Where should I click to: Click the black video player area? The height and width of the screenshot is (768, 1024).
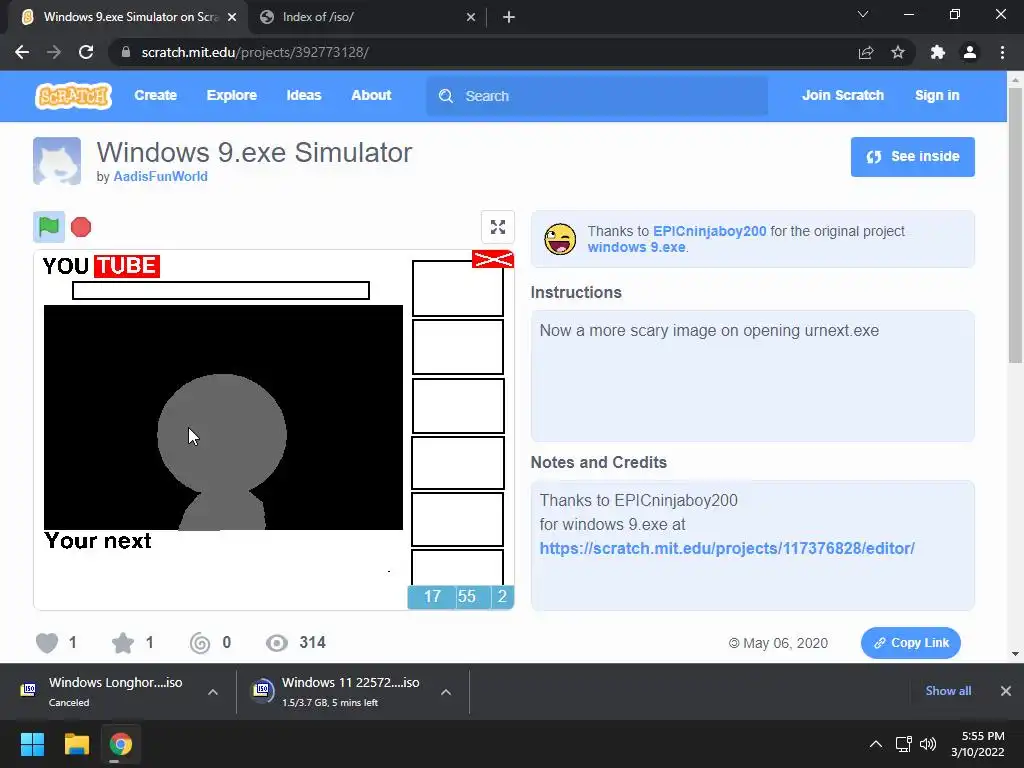(x=223, y=417)
